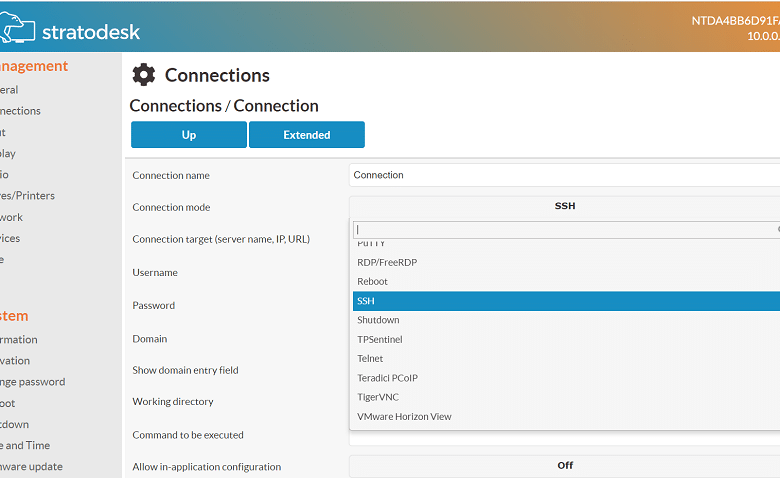Viewport: 780px width, 478px height.
Task: Click the device ID text in header
Action: click(736, 21)
